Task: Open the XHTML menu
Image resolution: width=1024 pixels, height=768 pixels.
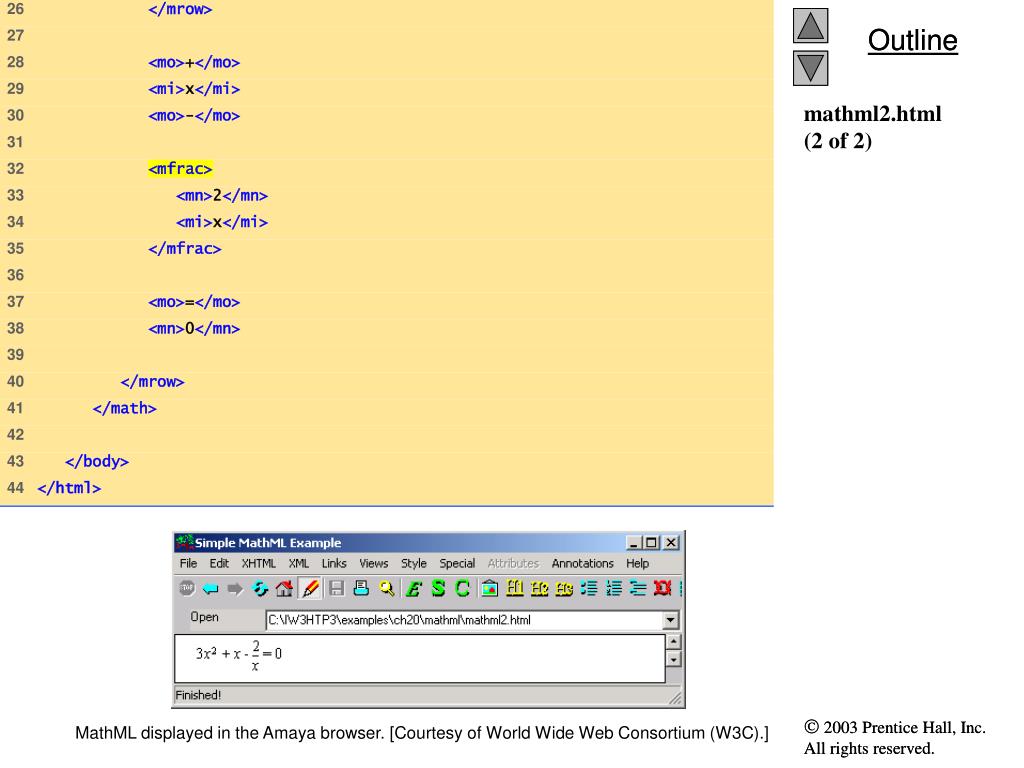Action: pyautogui.click(x=259, y=563)
